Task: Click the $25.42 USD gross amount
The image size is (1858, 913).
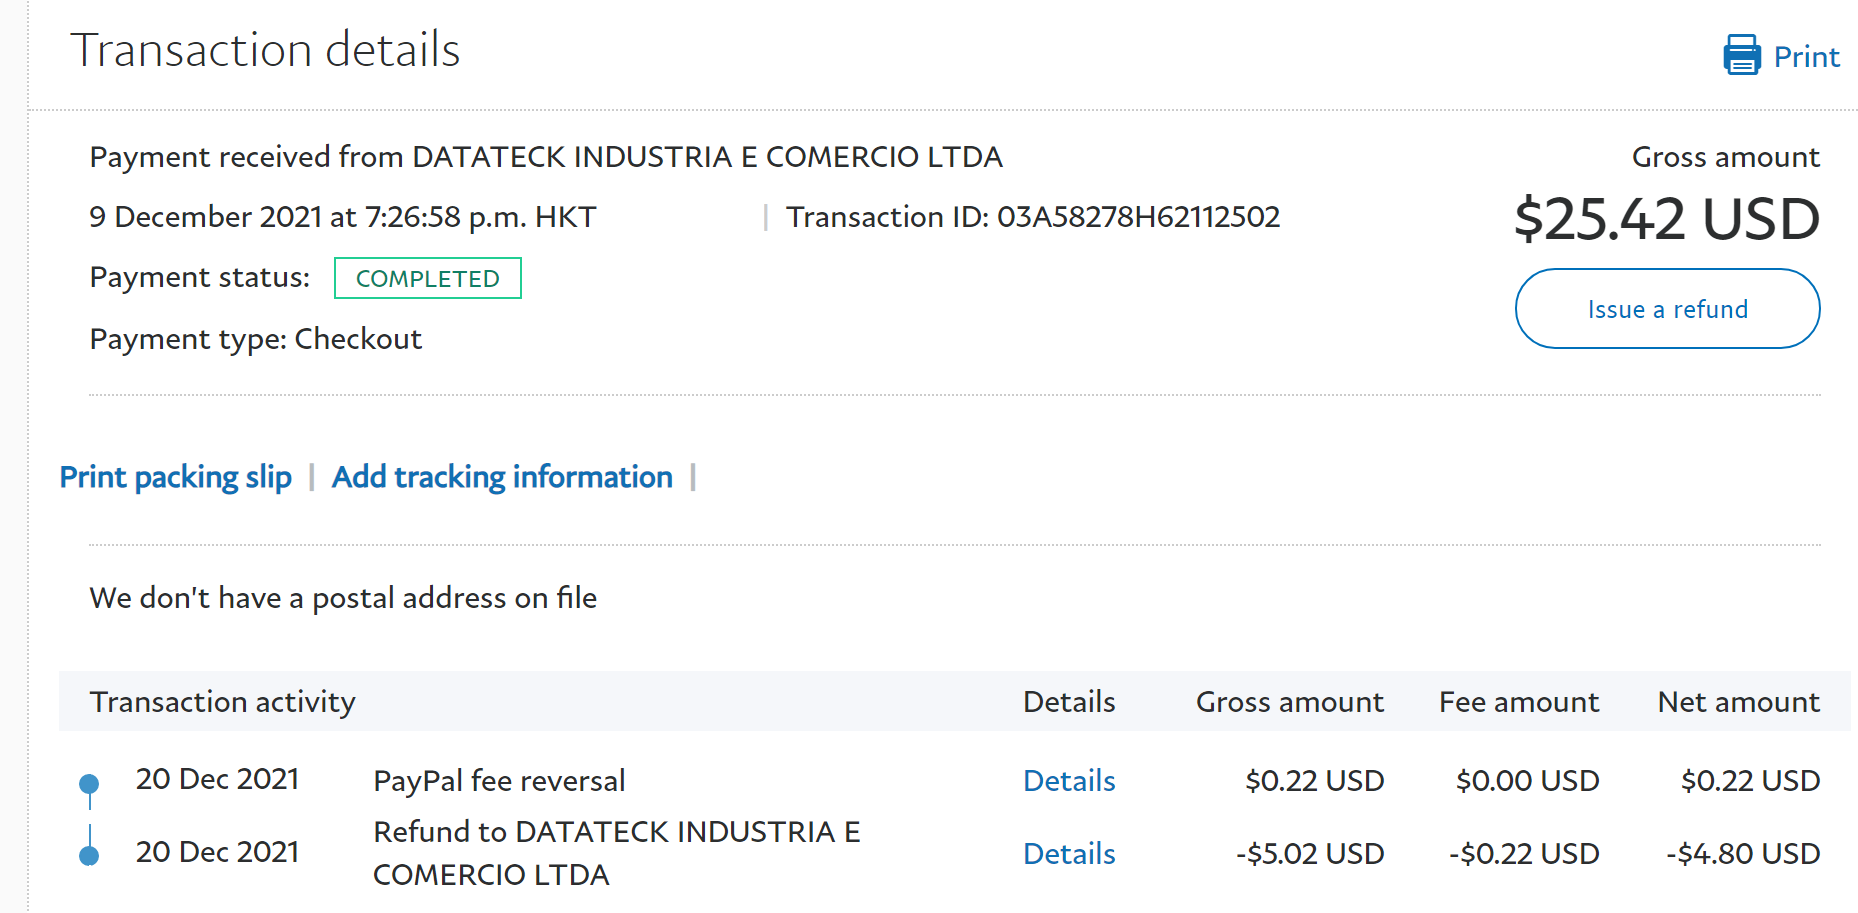Action: [1666, 219]
